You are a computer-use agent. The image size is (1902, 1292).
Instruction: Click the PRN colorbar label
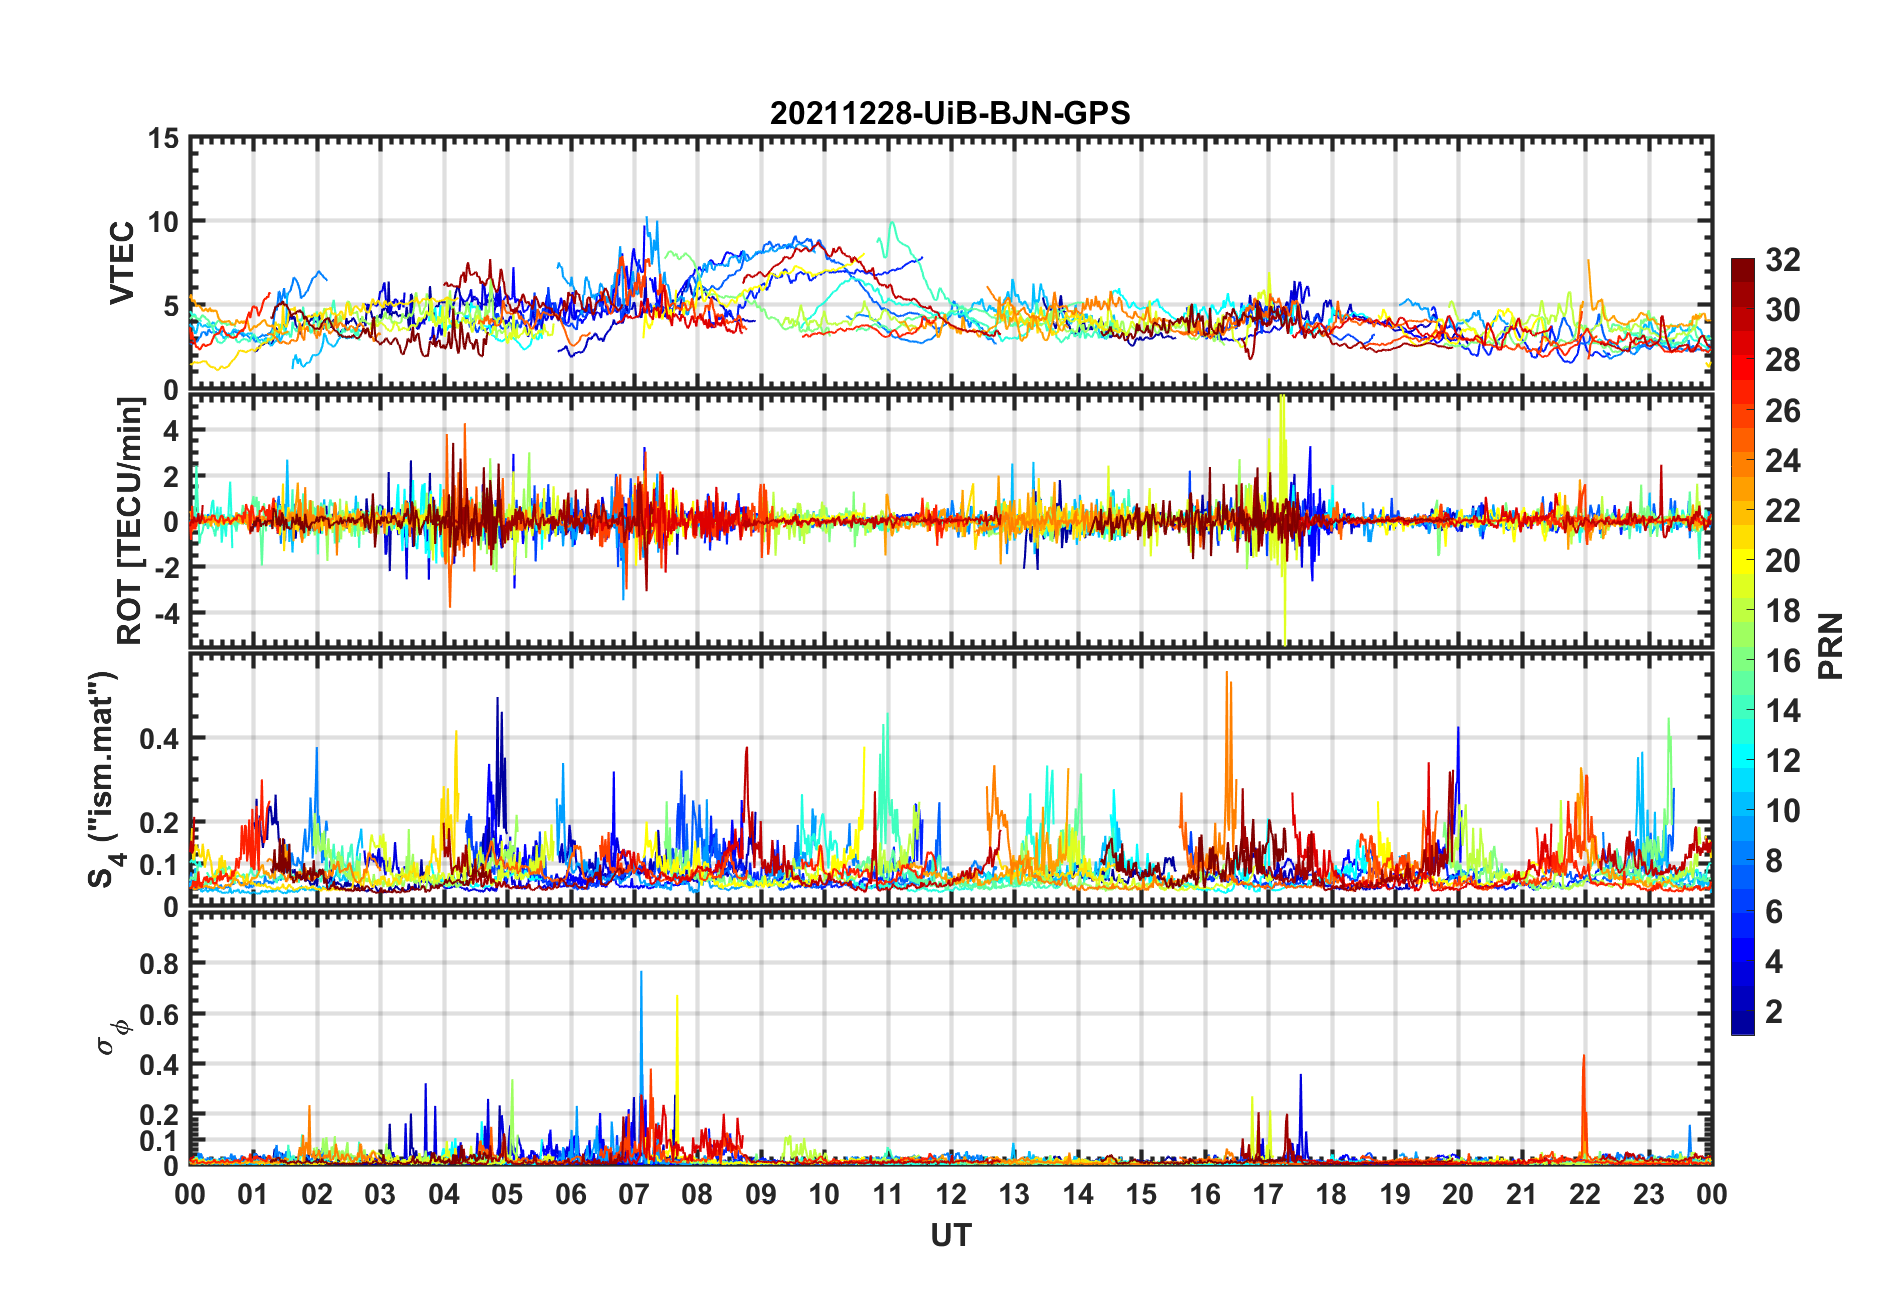(x=1830, y=646)
